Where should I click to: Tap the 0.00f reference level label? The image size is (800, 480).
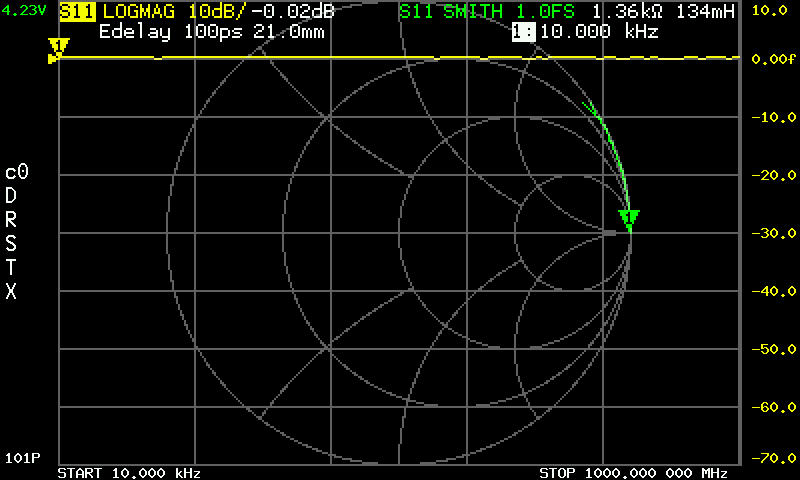click(x=773, y=59)
